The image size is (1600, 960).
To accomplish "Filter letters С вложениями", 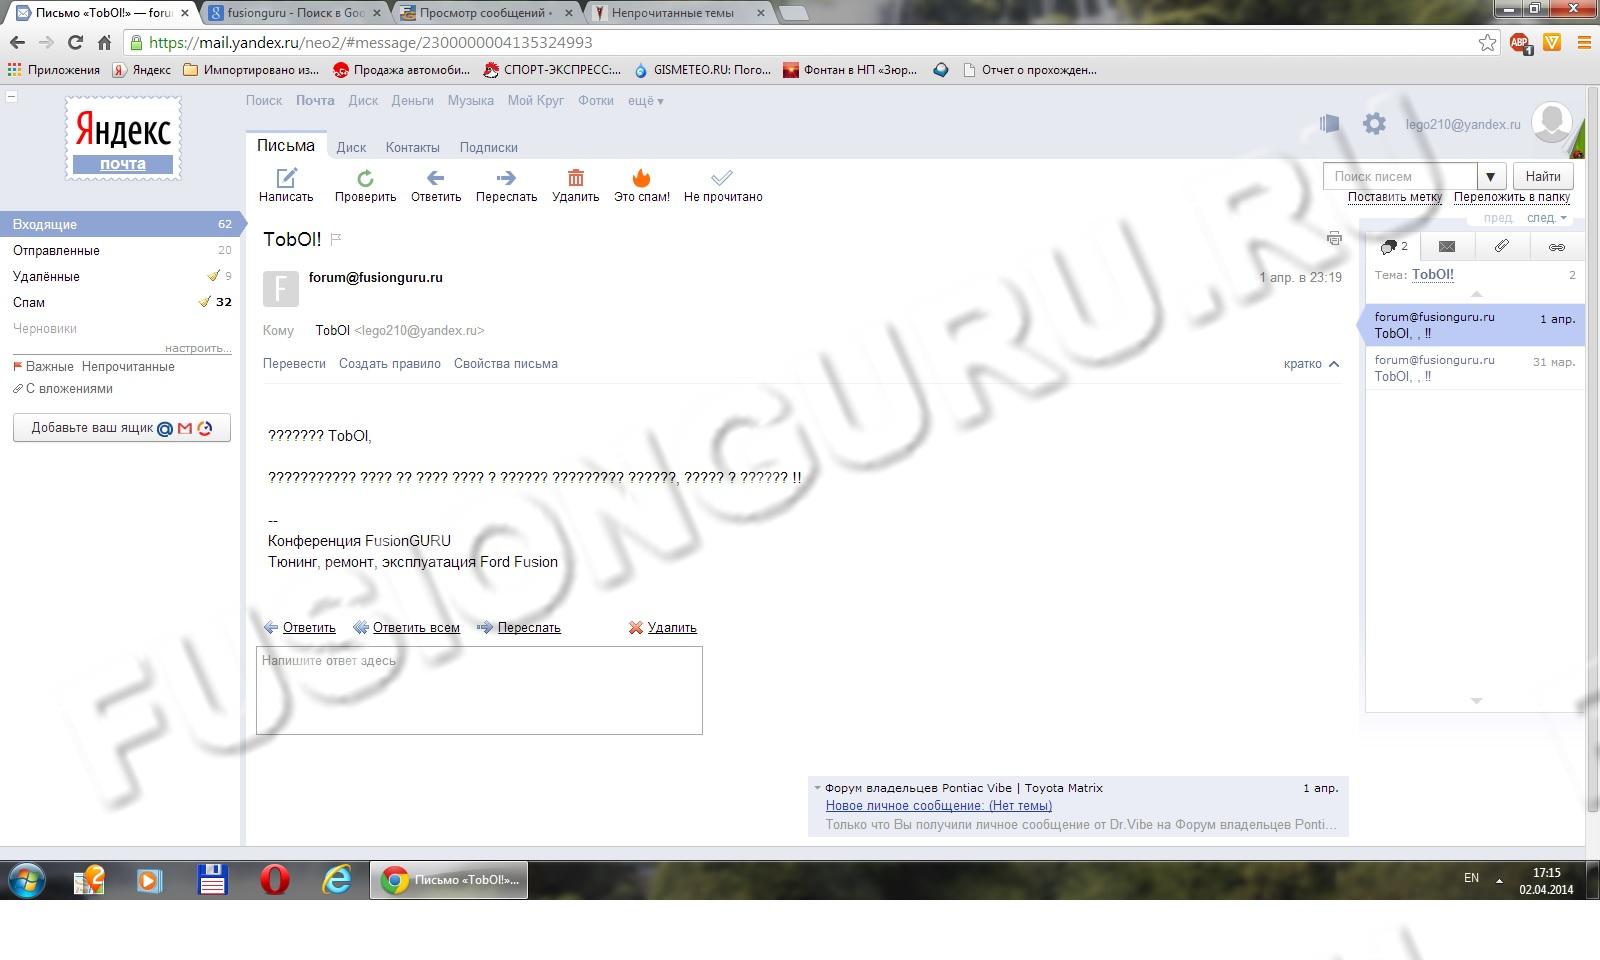I will [62, 389].
